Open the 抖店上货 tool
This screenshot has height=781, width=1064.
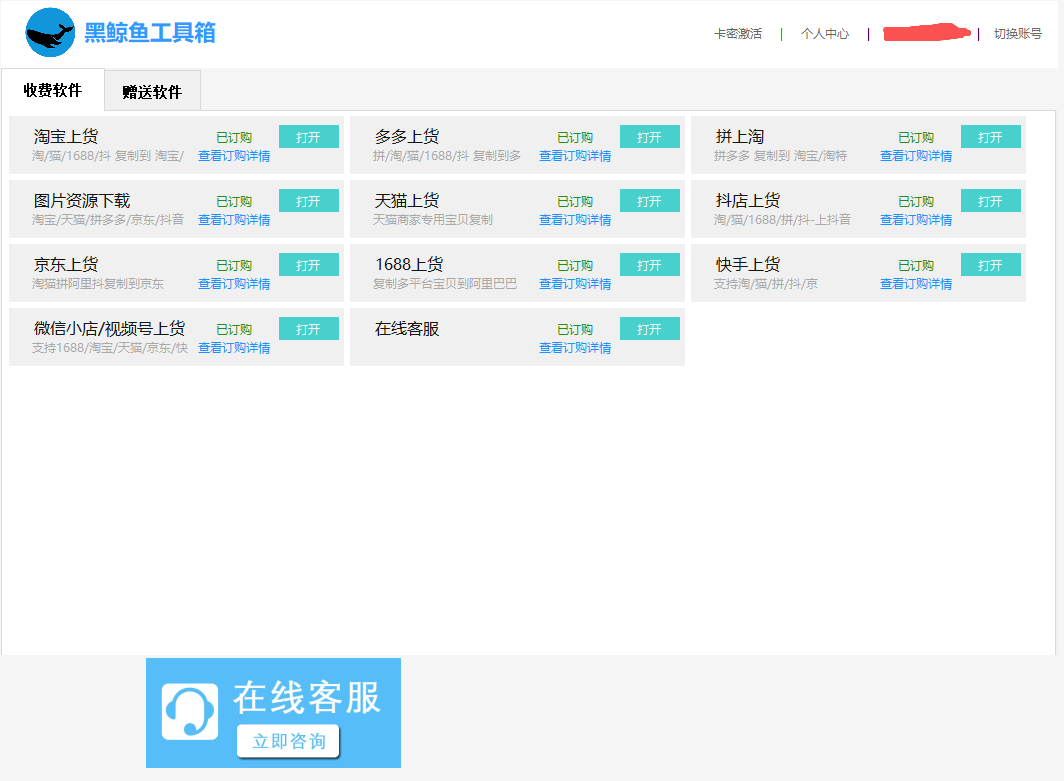tap(991, 201)
